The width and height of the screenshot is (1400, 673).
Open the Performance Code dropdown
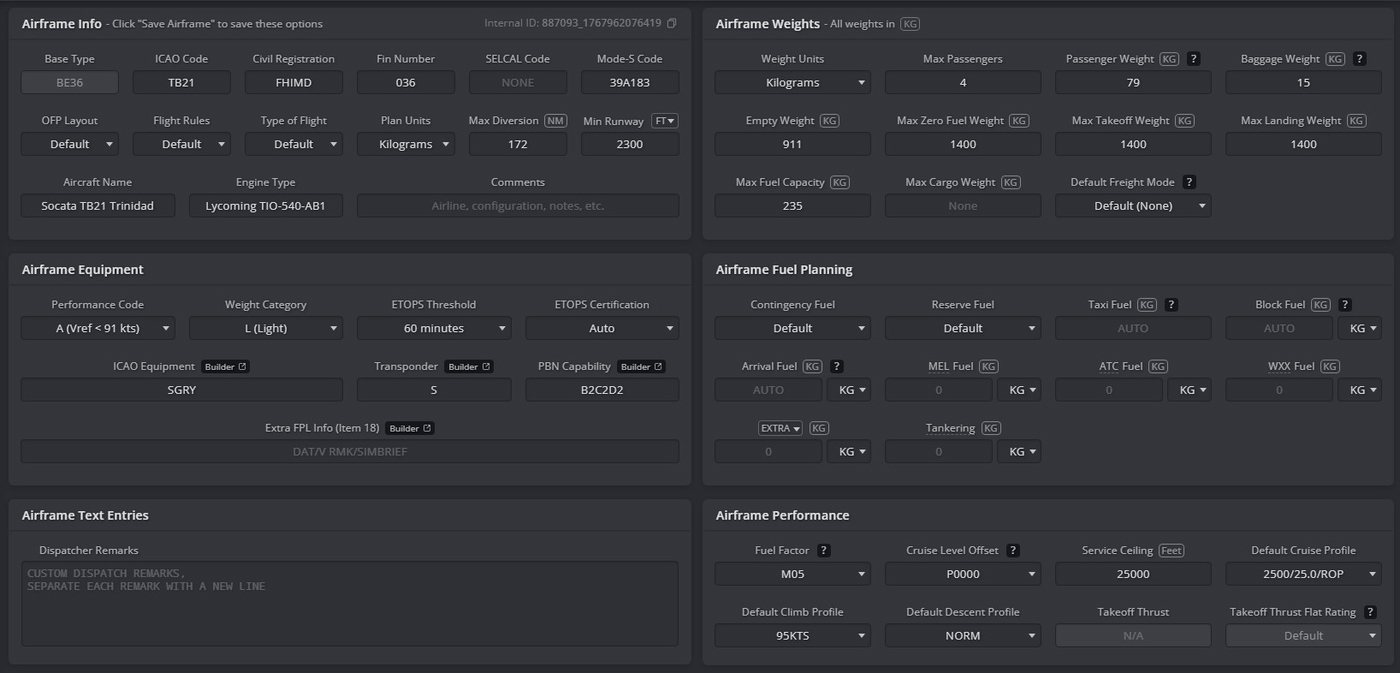[x=98, y=328]
